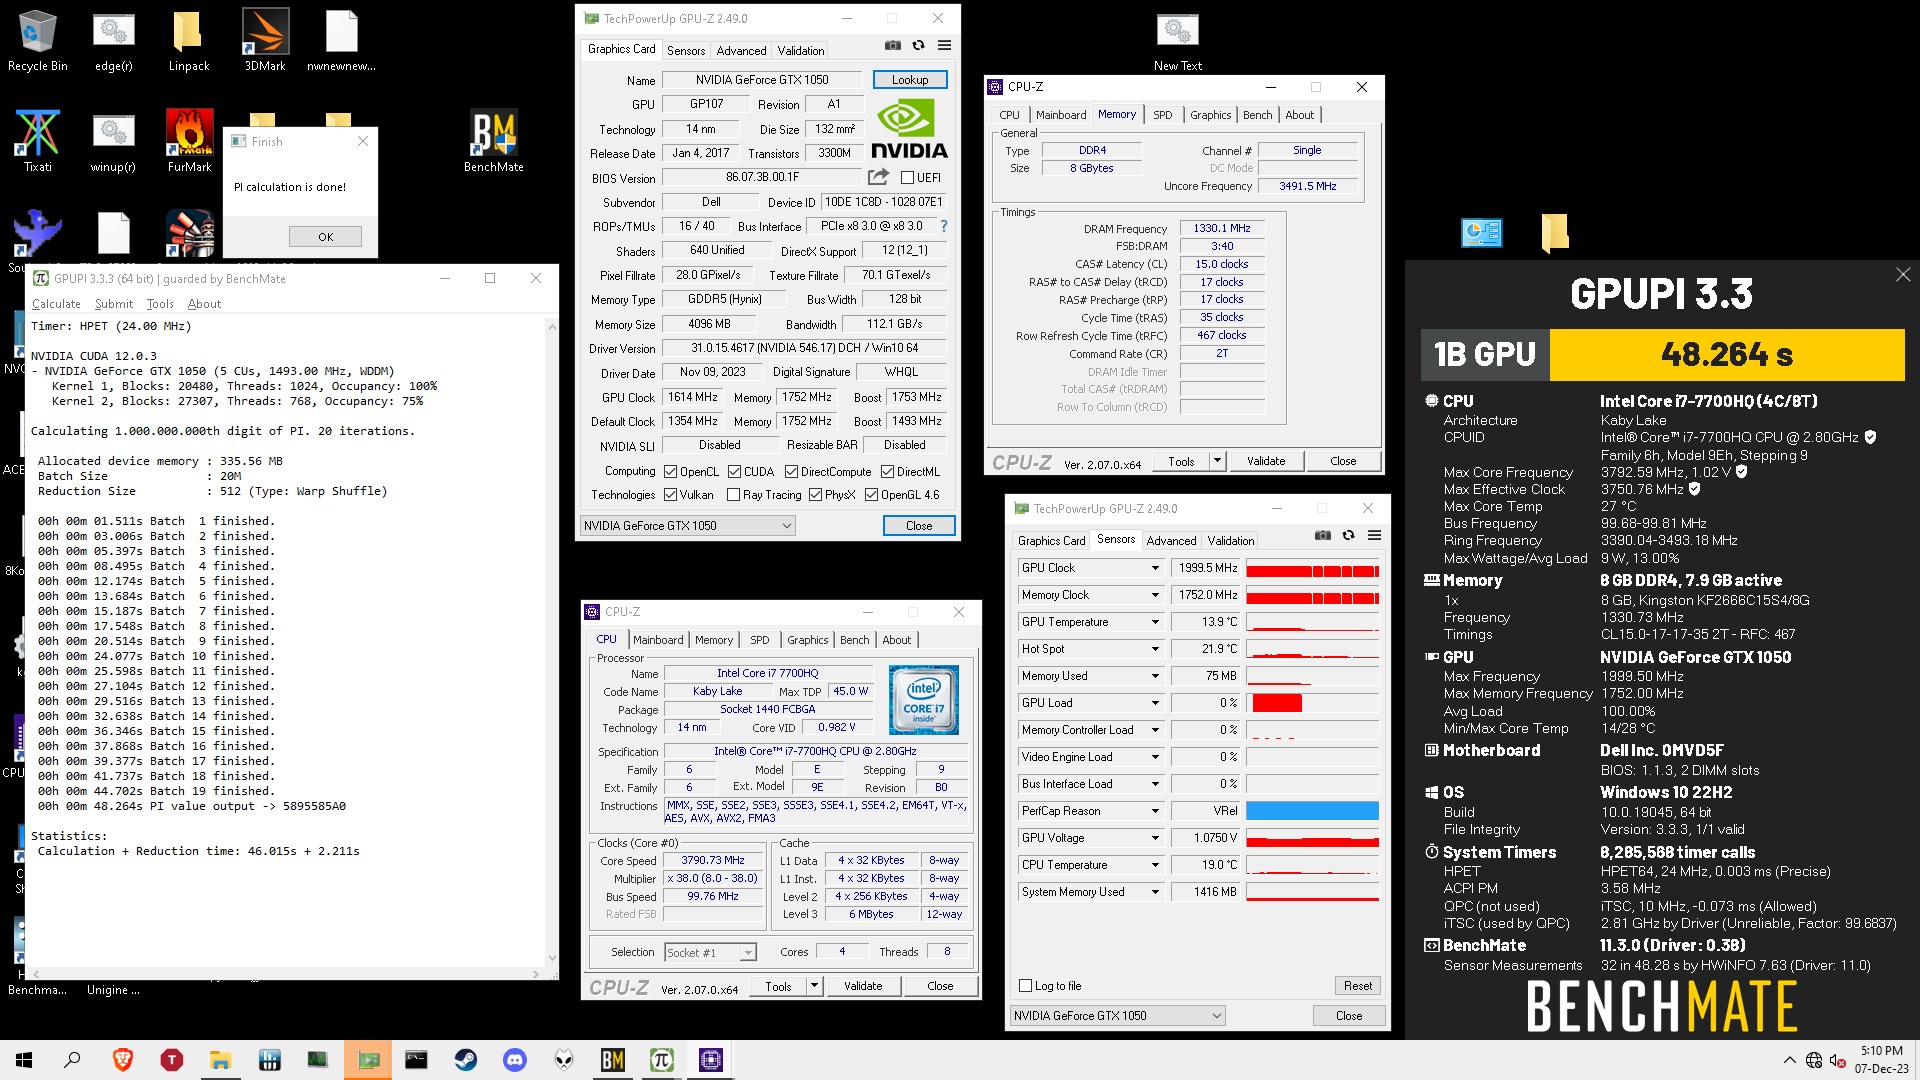Screen dimensions: 1920x1080
Task: Launch the BenchMate desktop shortcut
Action: (x=493, y=141)
